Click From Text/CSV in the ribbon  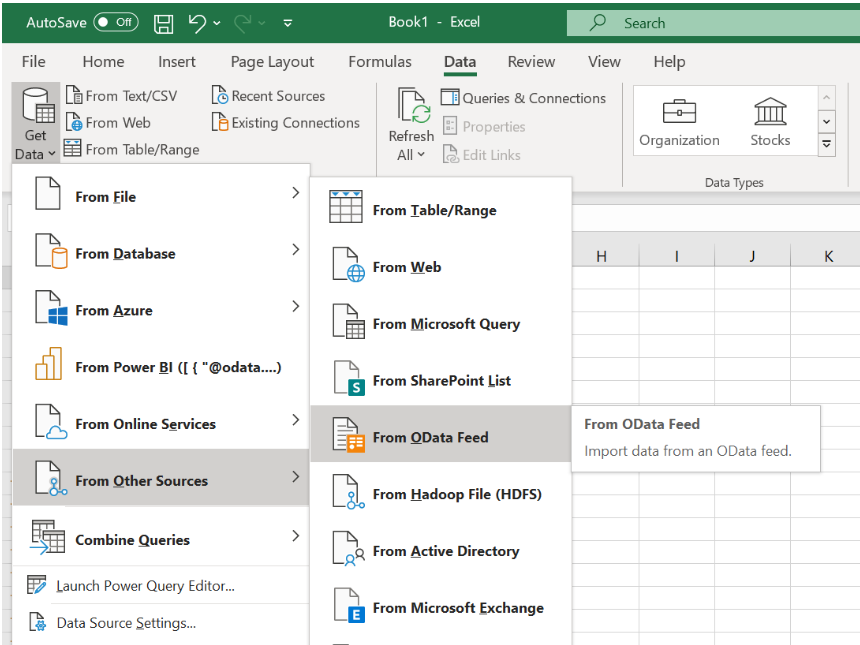coord(121,95)
